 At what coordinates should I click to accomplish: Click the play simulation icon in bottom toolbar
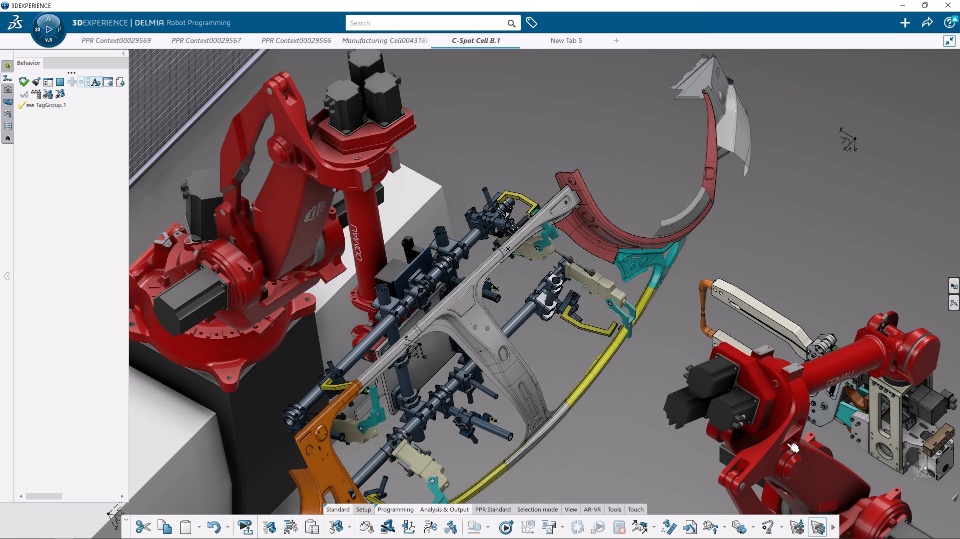tap(506, 527)
